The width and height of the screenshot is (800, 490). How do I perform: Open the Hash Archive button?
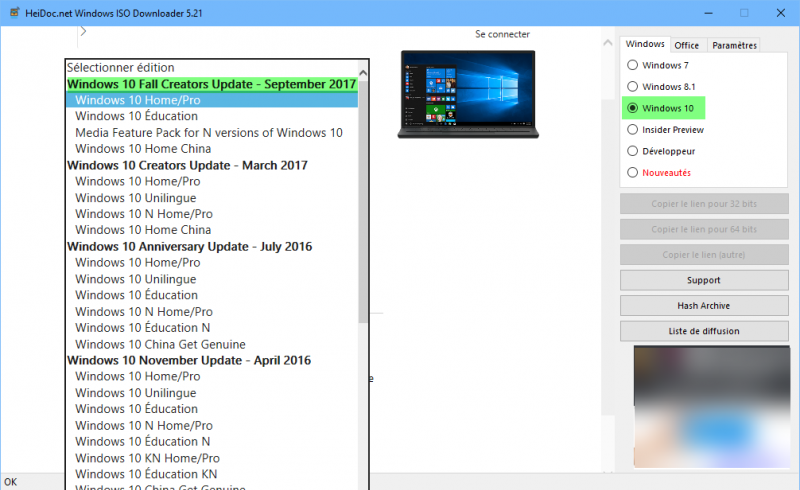704,306
